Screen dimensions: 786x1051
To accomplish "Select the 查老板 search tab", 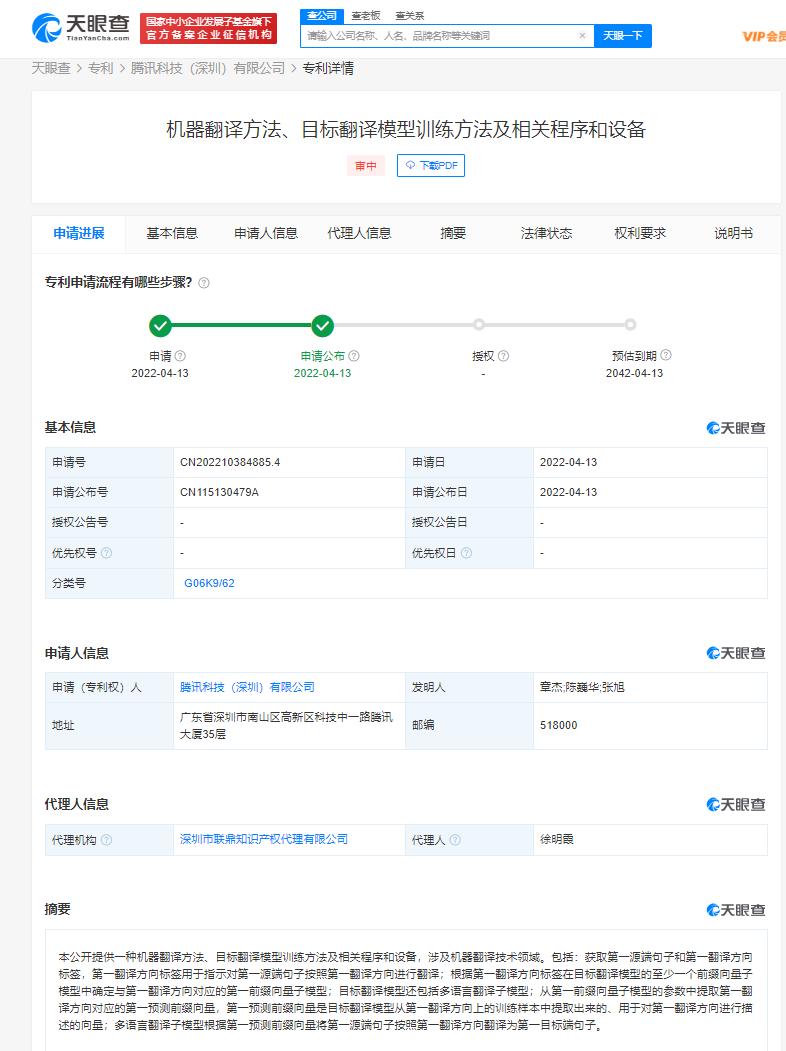I will 366,15.
